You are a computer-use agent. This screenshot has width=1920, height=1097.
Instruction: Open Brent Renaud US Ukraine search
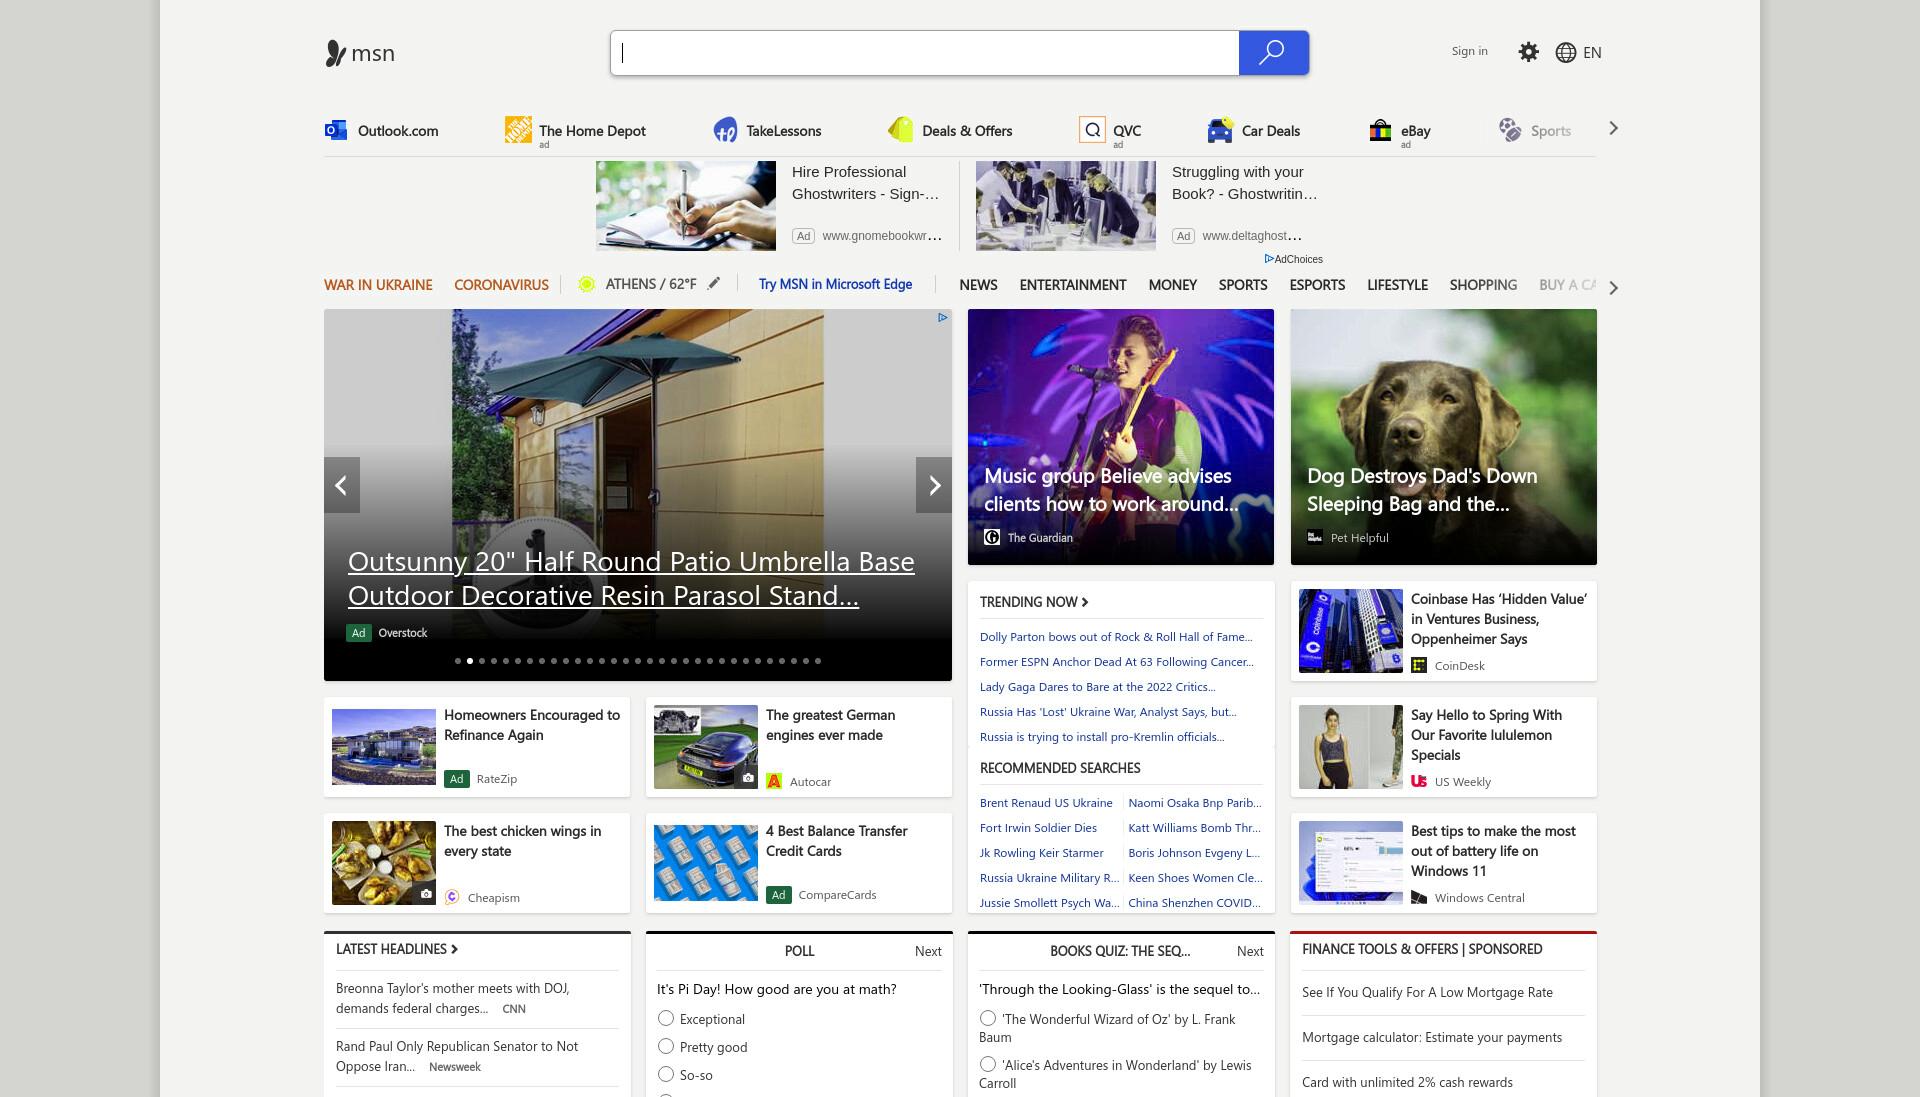pyautogui.click(x=1046, y=803)
